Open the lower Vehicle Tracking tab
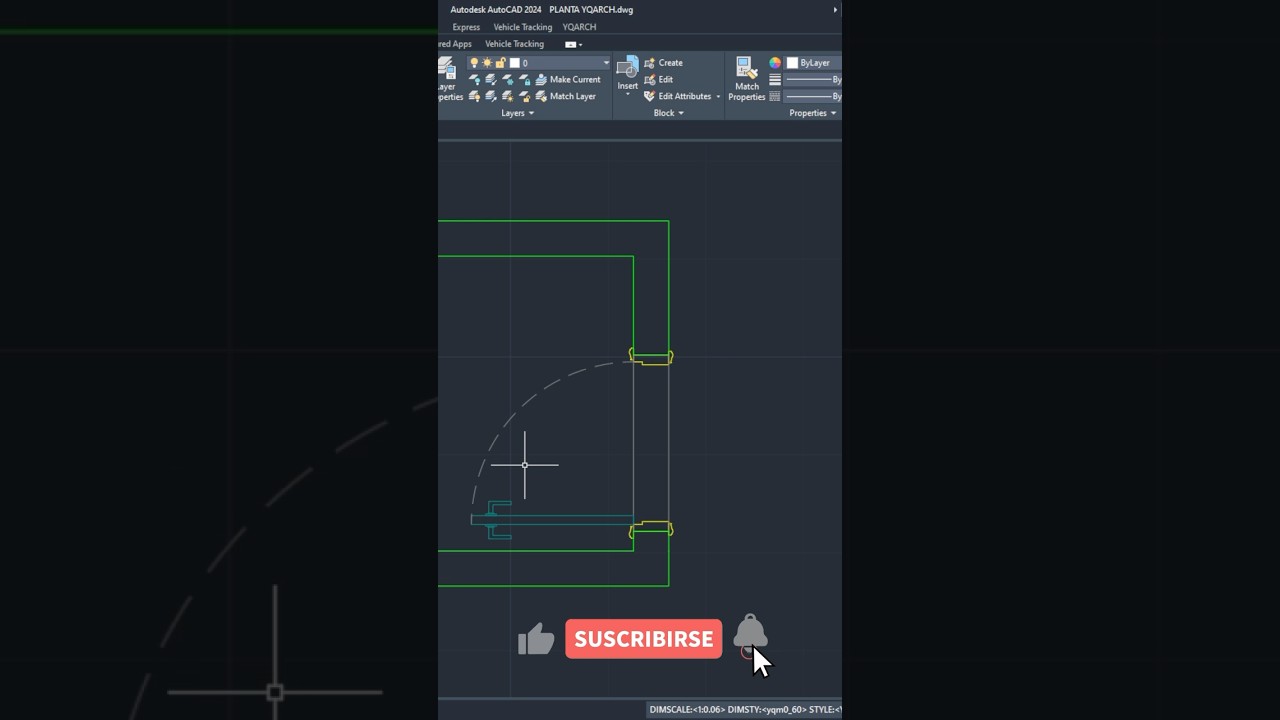 coord(514,44)
